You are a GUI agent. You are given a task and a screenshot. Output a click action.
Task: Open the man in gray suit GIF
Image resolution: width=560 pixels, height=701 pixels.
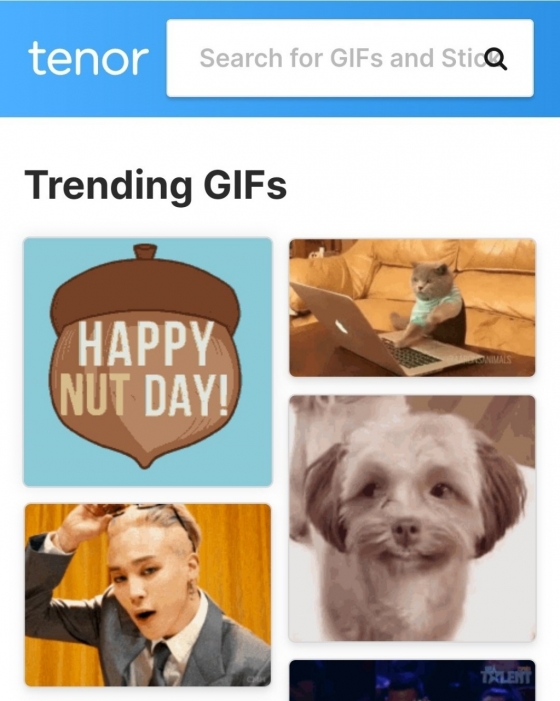click(148, 595)
